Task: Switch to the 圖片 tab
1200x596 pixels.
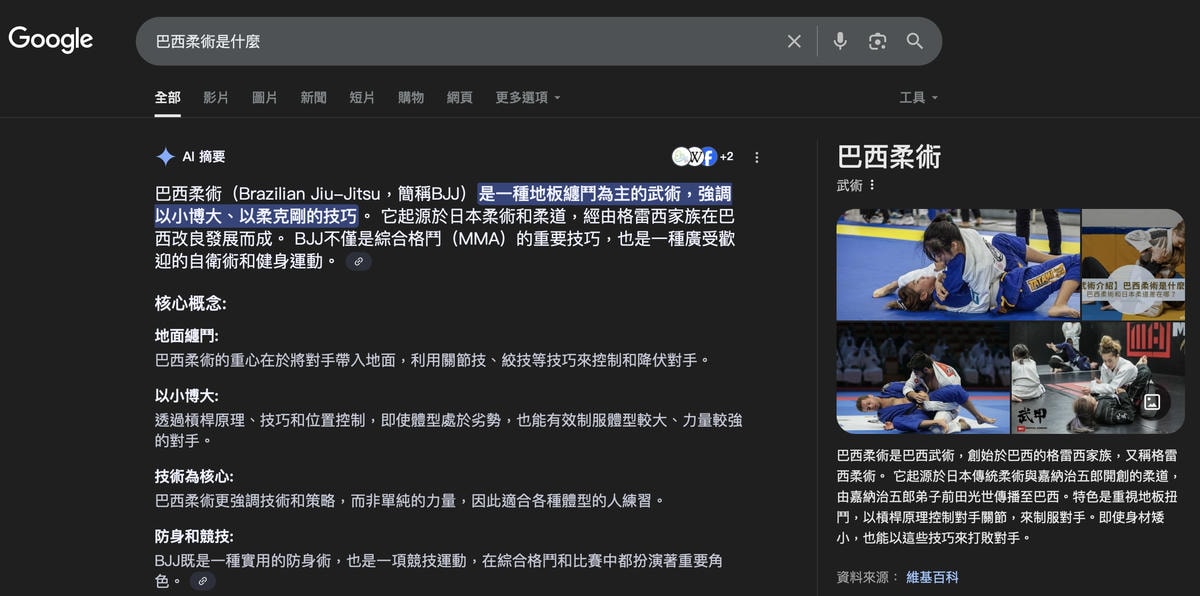Action: tap(265, 98)
